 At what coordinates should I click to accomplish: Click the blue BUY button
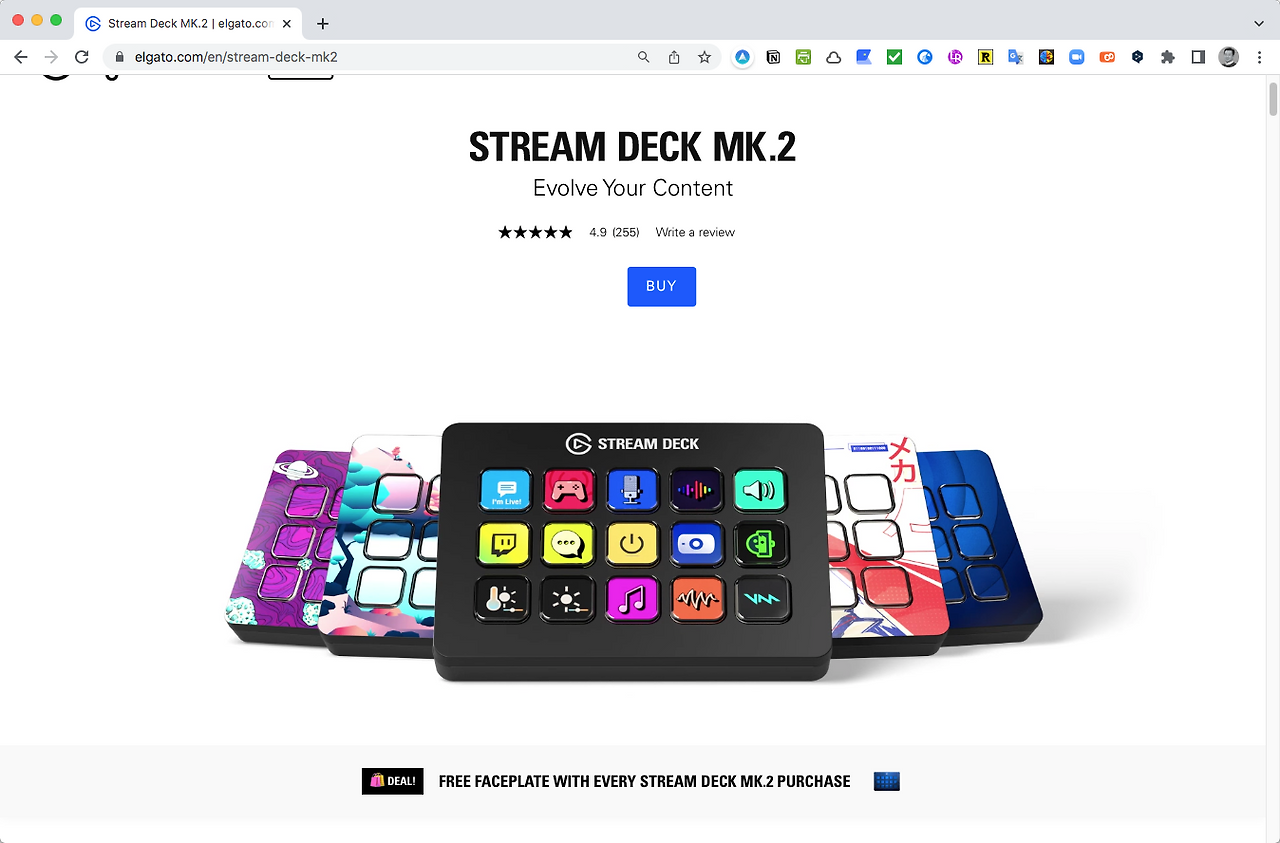661,286
